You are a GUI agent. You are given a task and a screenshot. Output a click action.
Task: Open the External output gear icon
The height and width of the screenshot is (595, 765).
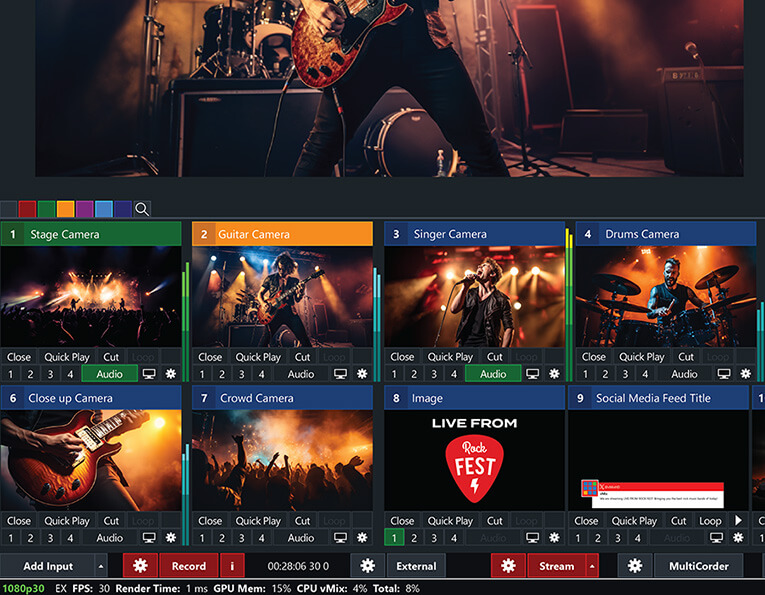(x=367, y=566)
